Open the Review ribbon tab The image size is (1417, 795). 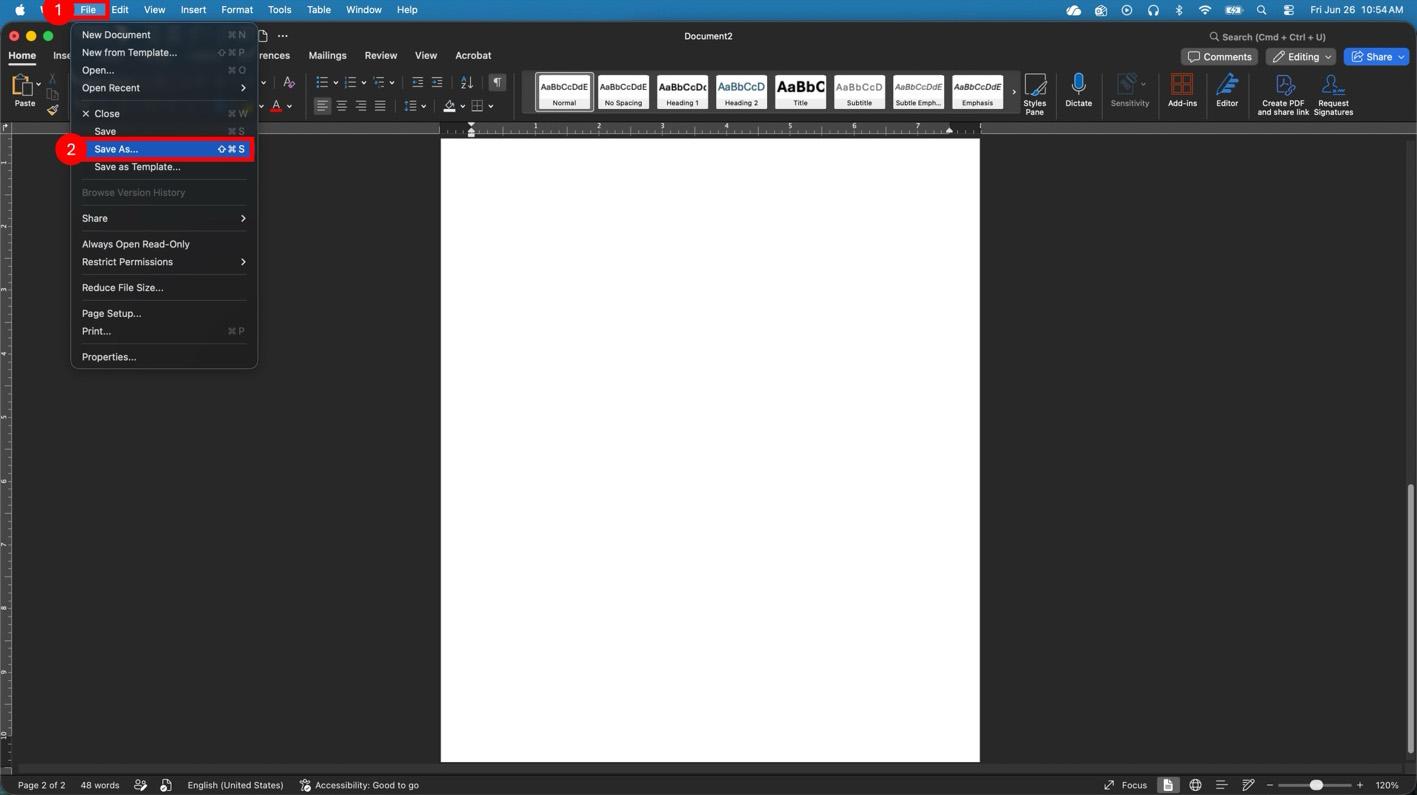(x=380, y=56)
